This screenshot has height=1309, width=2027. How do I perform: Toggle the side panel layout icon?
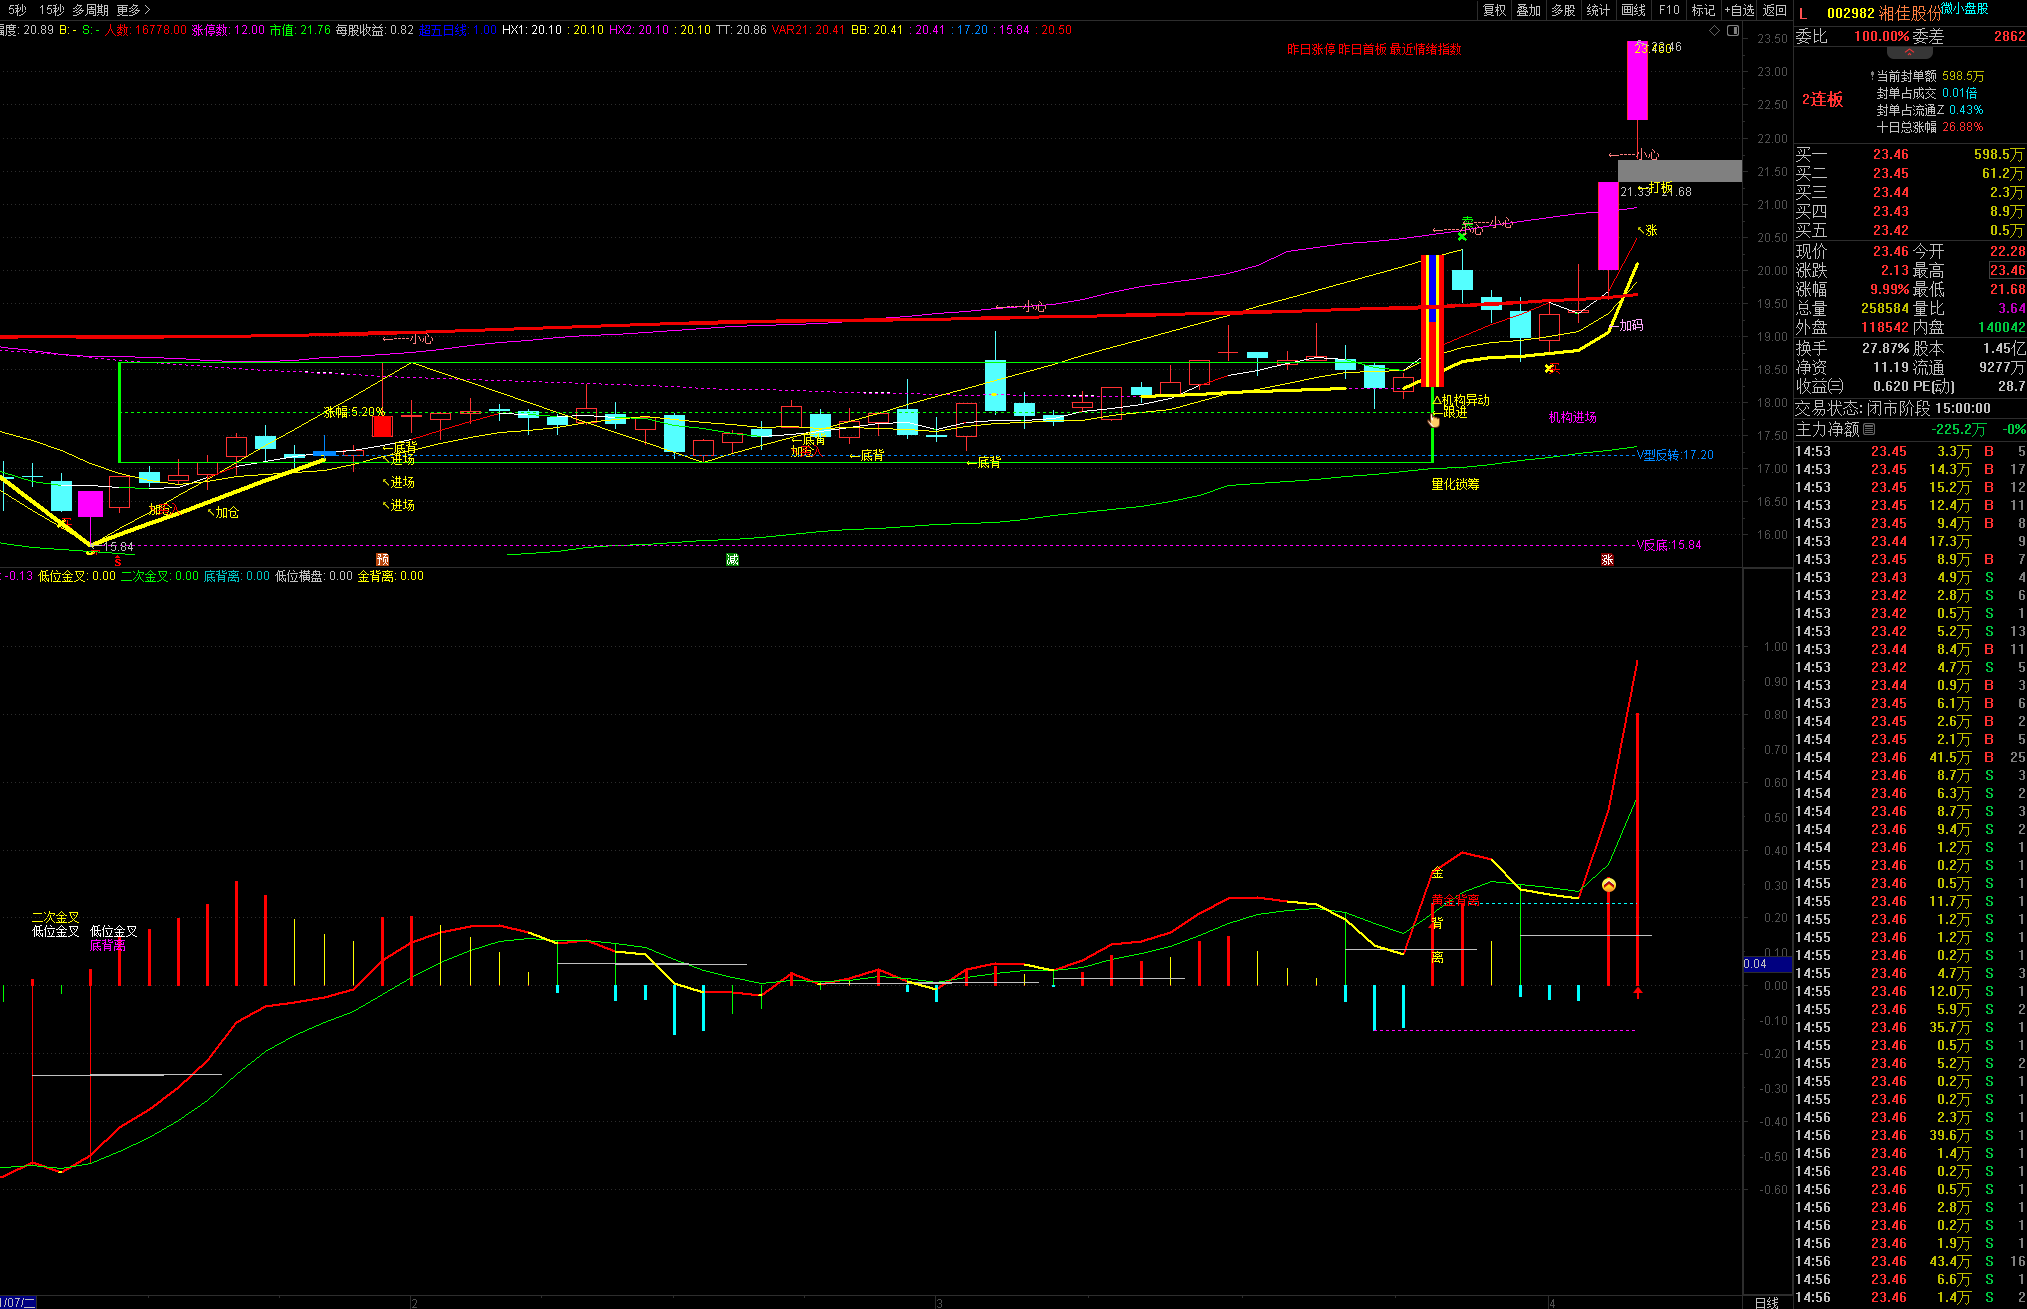point(1733,30)
